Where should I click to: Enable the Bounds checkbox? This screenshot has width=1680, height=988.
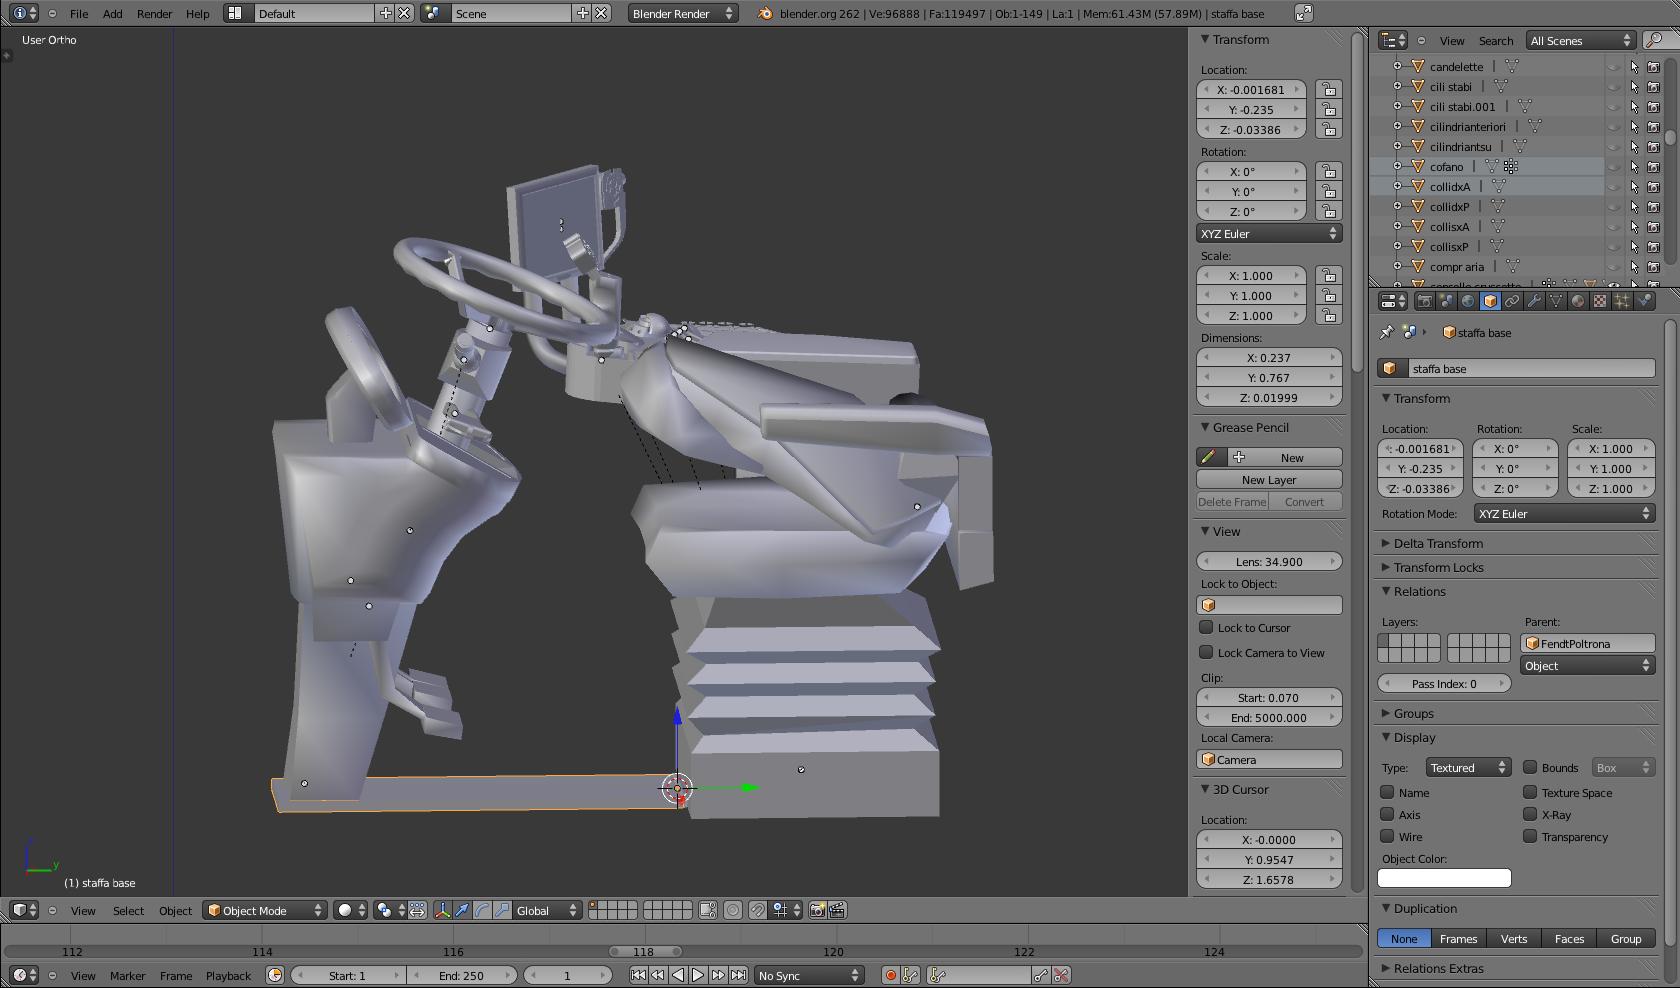click(1530, 767)
